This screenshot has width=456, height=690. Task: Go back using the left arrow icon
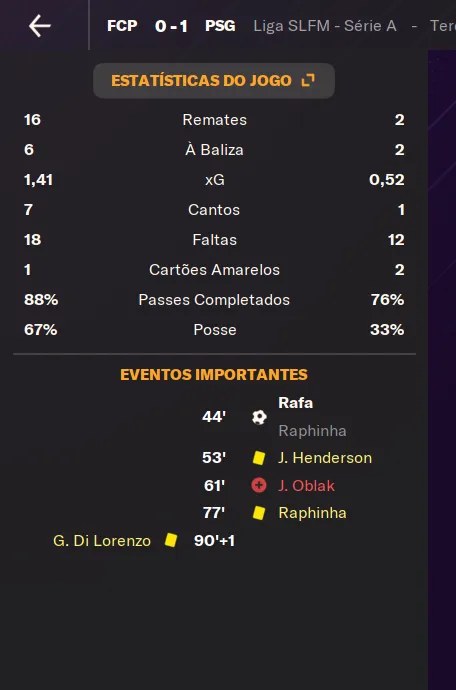(x=40, y=26)
